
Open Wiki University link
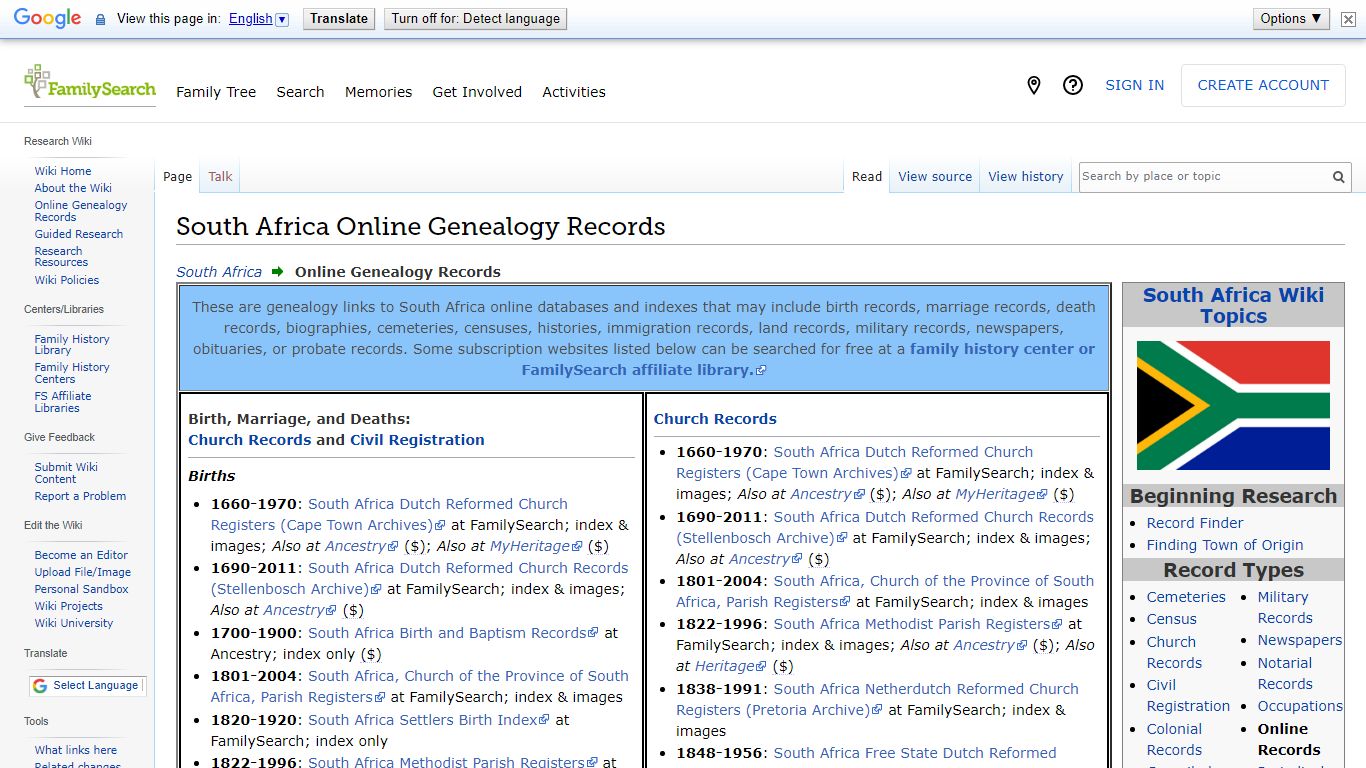click(x=74, y=623)
